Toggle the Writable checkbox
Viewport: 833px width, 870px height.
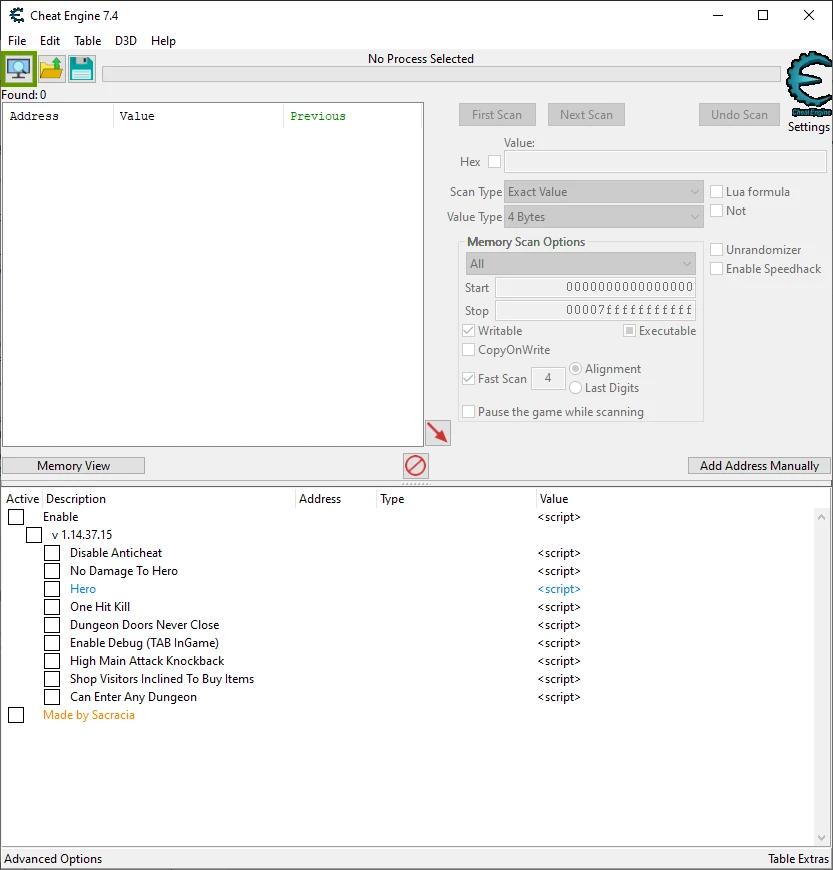point(468,331)
